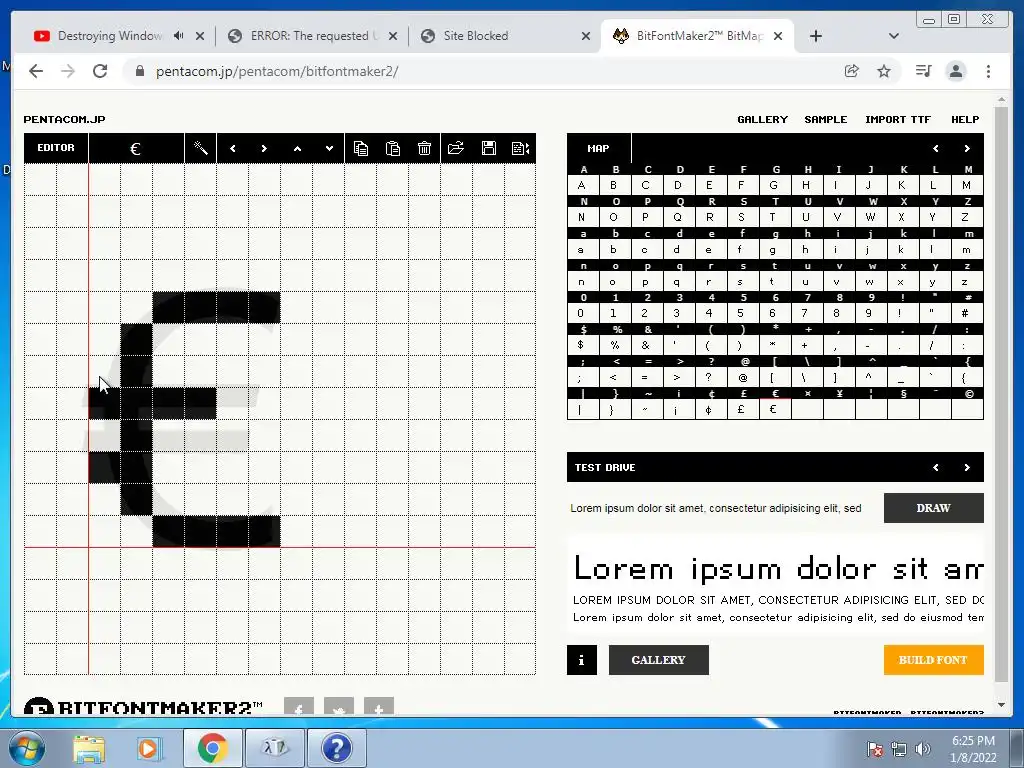
Task: Select the £ glyph cell in the map
Action: pos(742,409)
